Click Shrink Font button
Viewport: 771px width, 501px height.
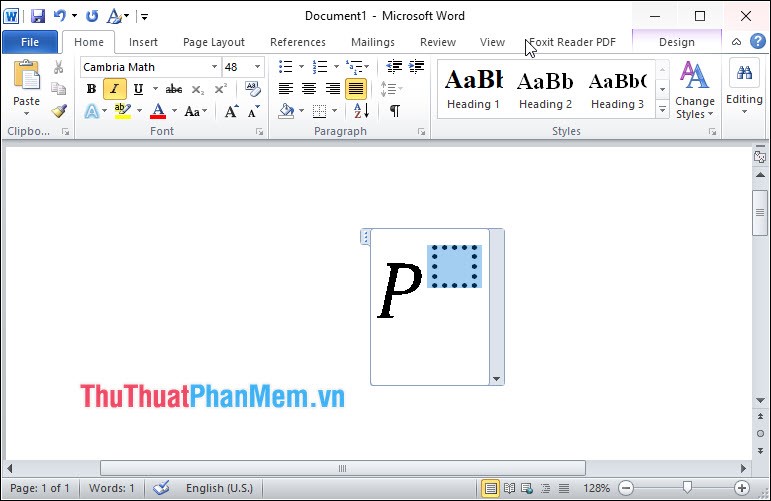(x=254, y=112)
